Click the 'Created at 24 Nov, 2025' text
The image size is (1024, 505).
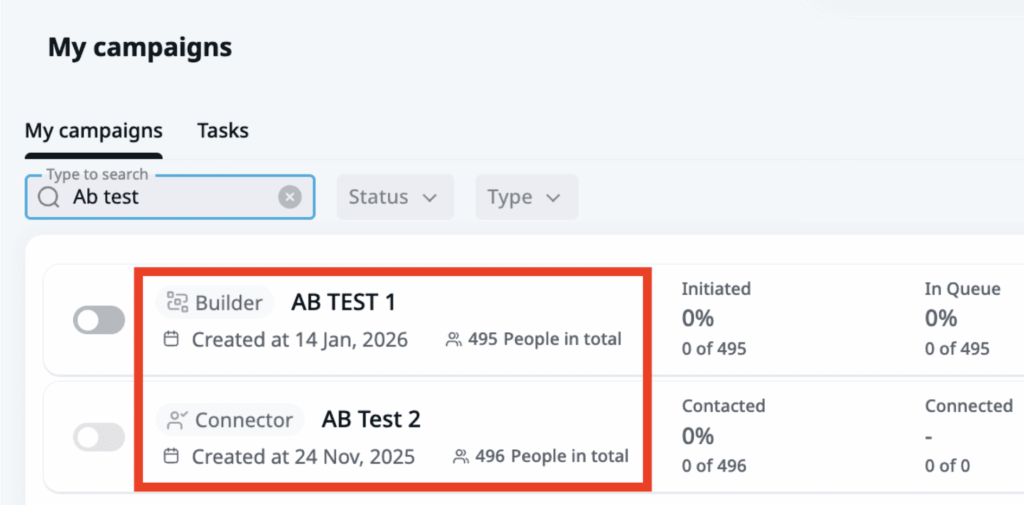click(303, 457)
